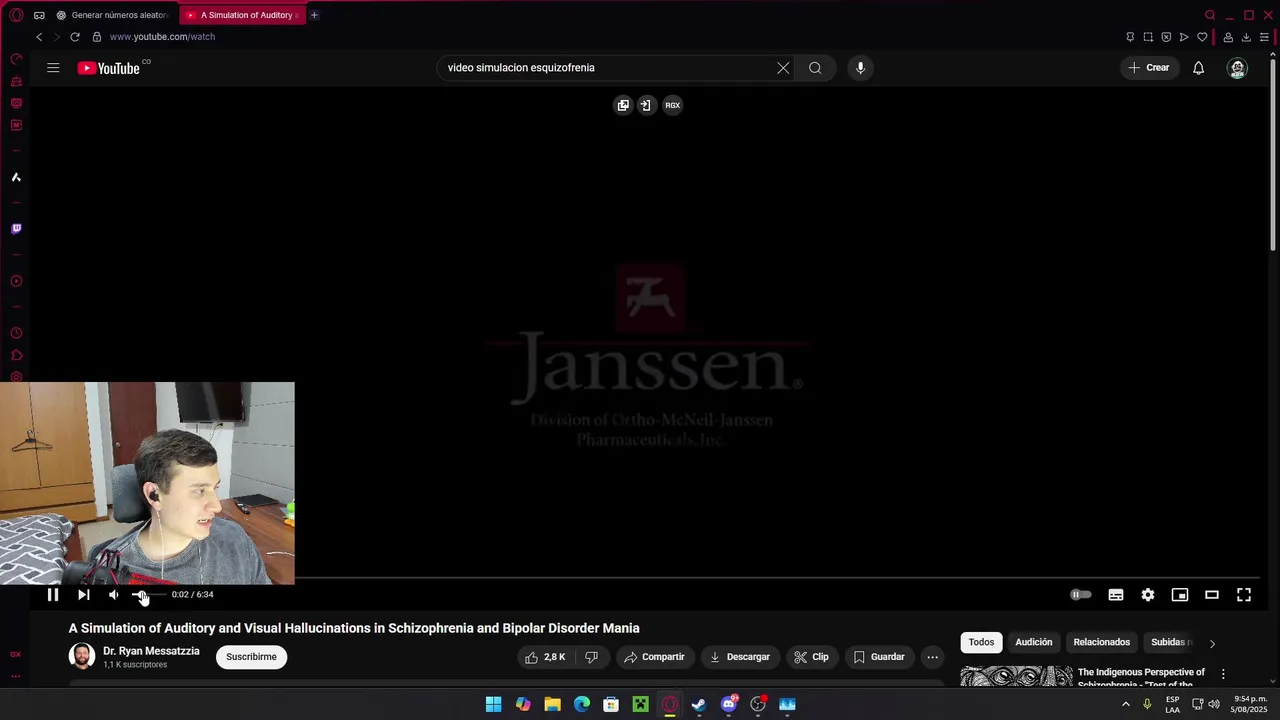
Task: Select the Audición filter chip
Action: tap(1034, 642)
